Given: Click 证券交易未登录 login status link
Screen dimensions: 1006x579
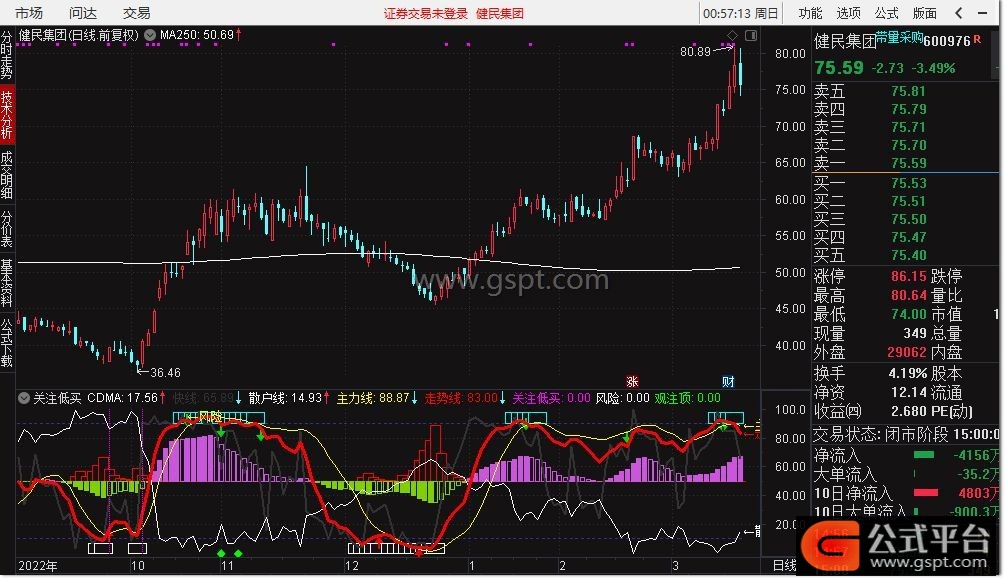Looking at the screenshot, I should 426,13.
